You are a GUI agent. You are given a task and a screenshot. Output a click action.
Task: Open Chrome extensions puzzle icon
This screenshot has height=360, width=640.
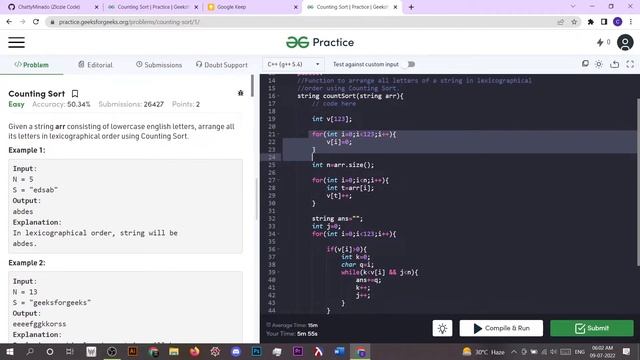[x=591, y=22]
